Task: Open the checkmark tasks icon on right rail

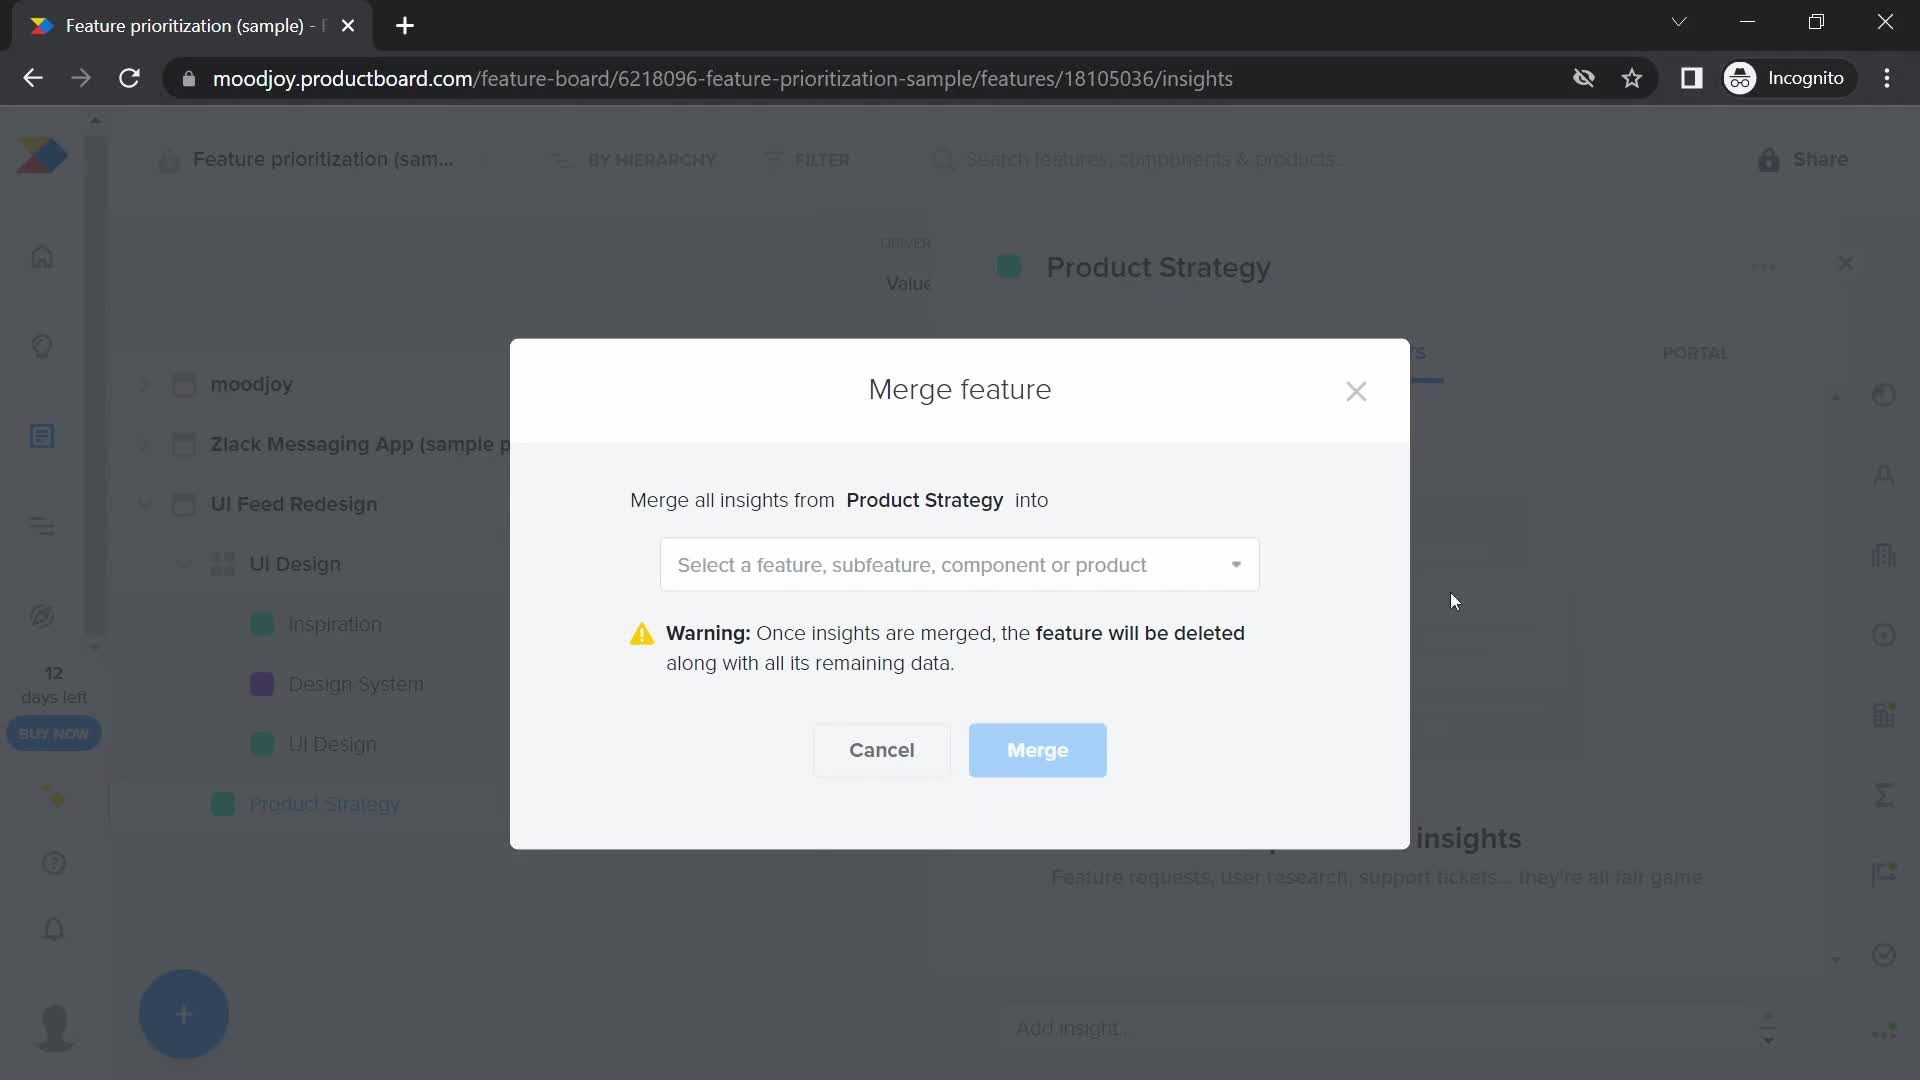Action: [1884, 955]
